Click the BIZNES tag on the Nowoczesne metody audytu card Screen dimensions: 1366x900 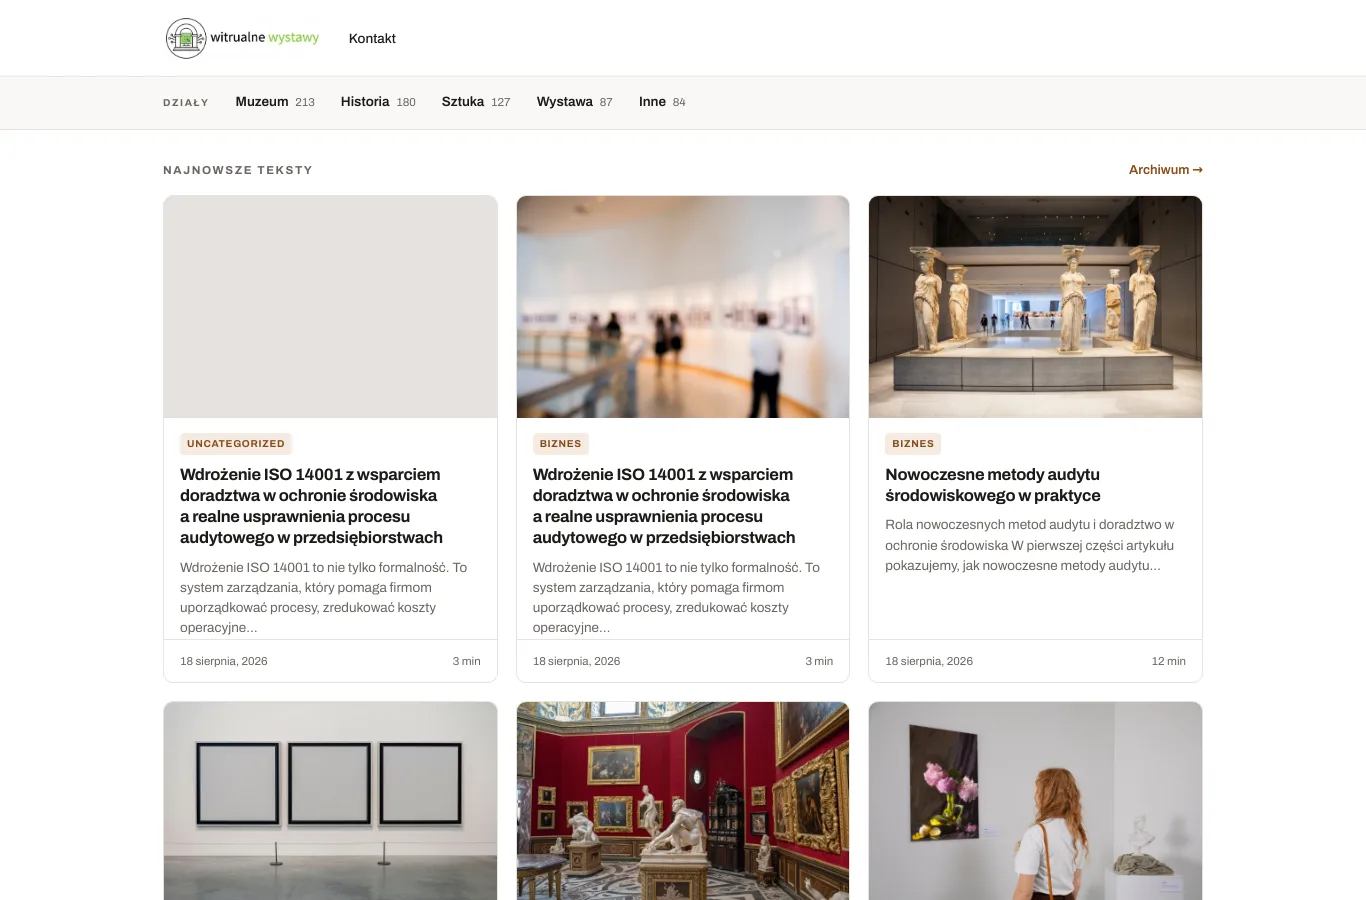click(x=913, y=444)
